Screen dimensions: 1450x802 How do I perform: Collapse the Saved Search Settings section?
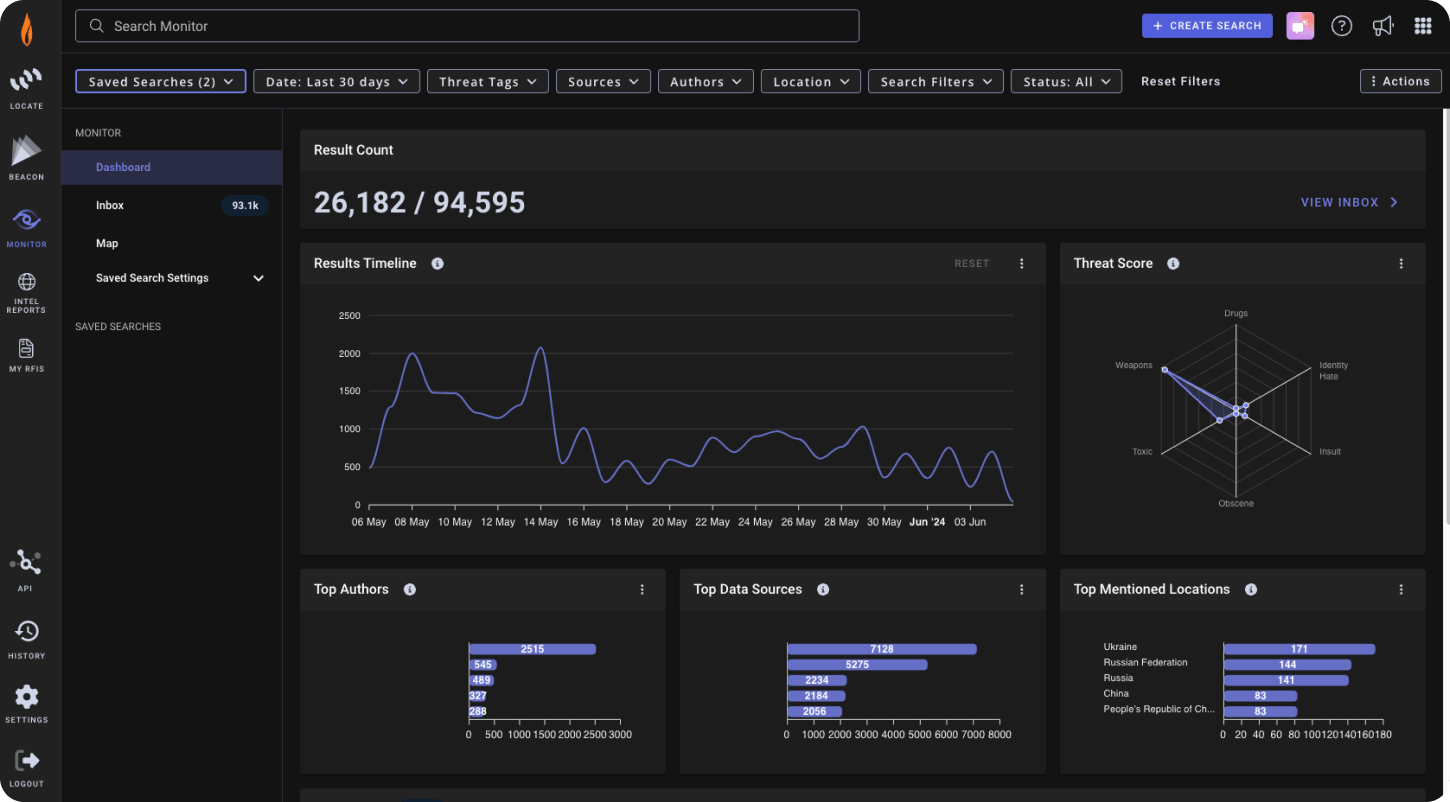[x=258, y=278]
